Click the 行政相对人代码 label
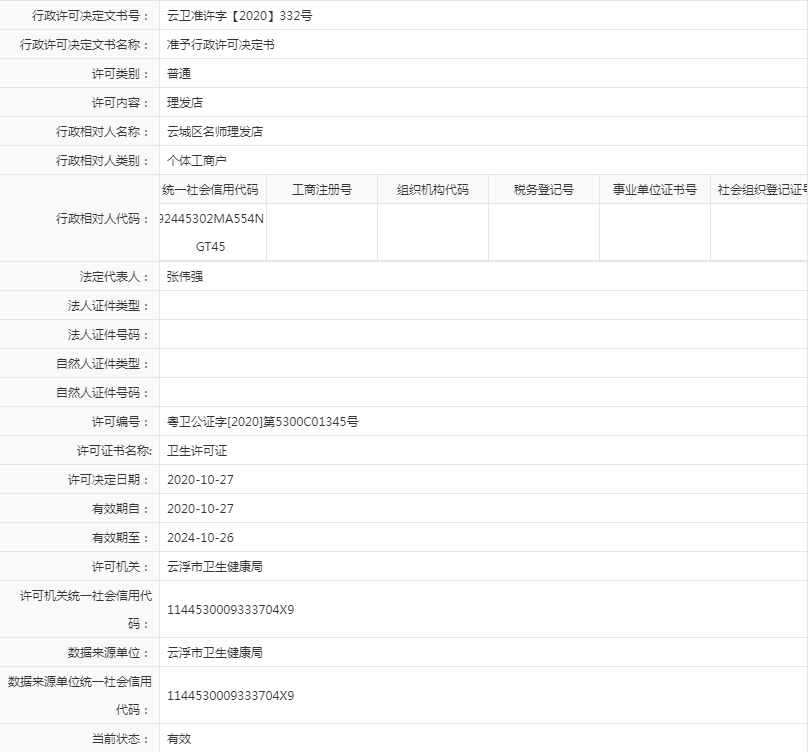The image size is (812, 752). (103, 219)
